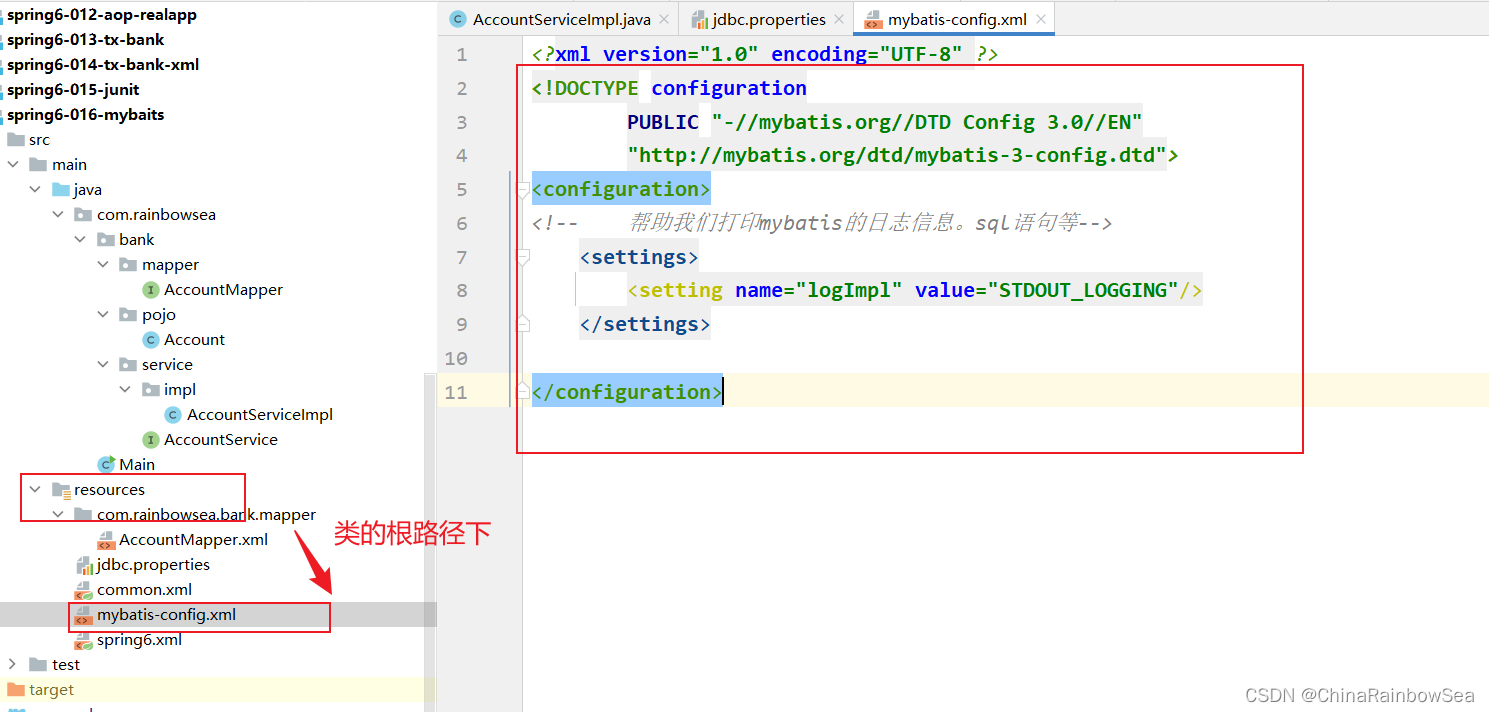Click the Account class icon
The height and width of the screenshot is (712, 1489).
[x=151, y=340]
